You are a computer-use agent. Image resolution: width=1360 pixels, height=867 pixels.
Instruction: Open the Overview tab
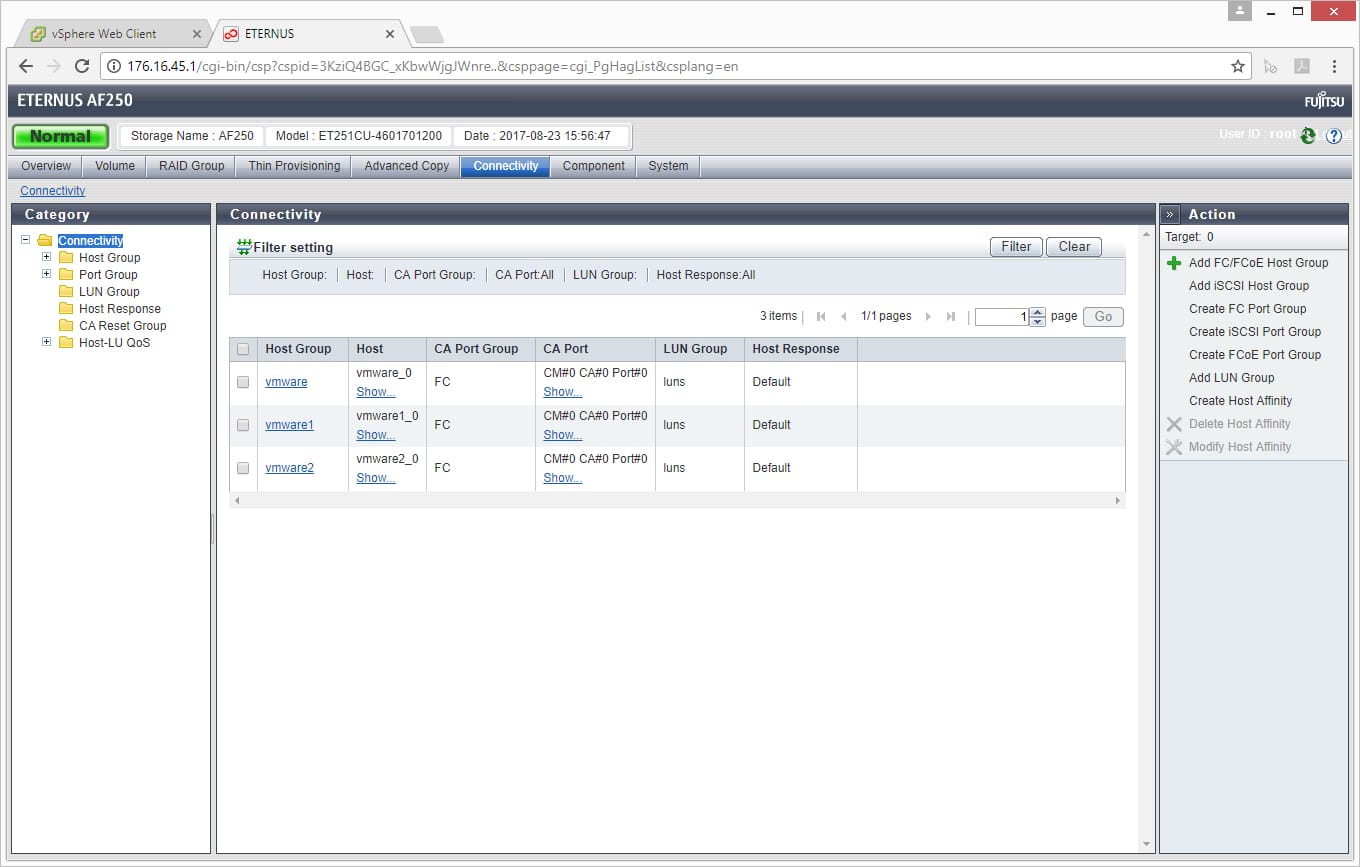[x=46, y=166]
